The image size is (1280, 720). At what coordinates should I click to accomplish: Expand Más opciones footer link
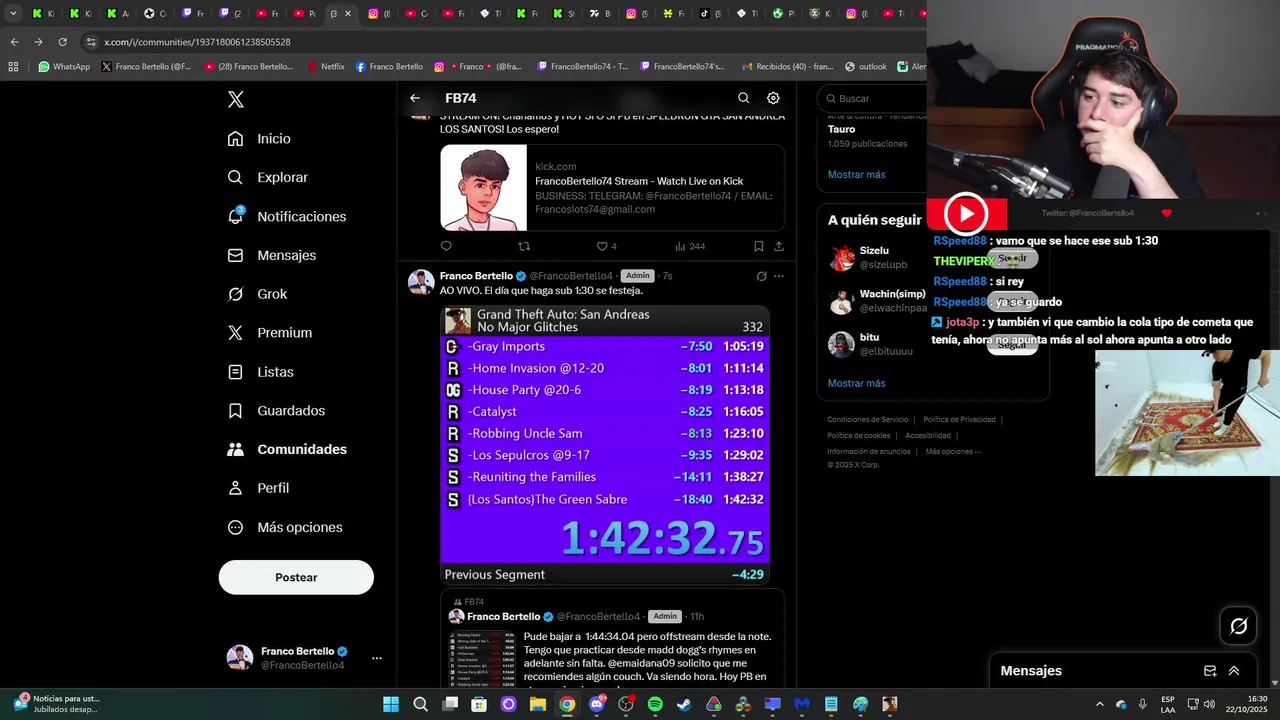(953, 452)
